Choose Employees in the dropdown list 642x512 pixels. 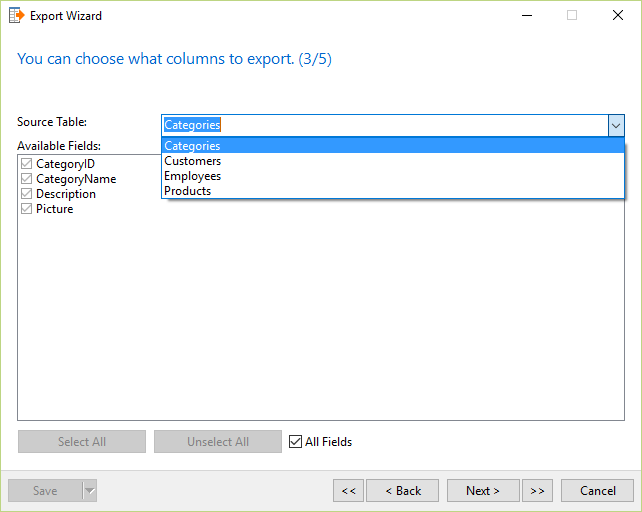393,176
